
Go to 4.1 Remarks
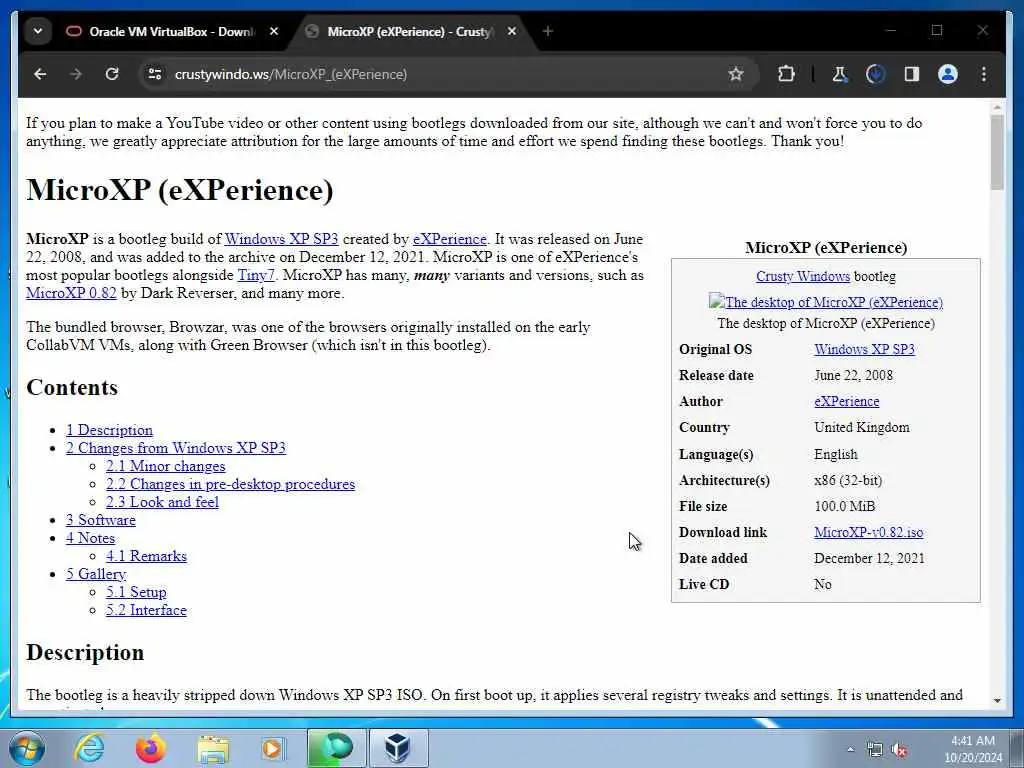pyautogui.click(x=146, y=556)
